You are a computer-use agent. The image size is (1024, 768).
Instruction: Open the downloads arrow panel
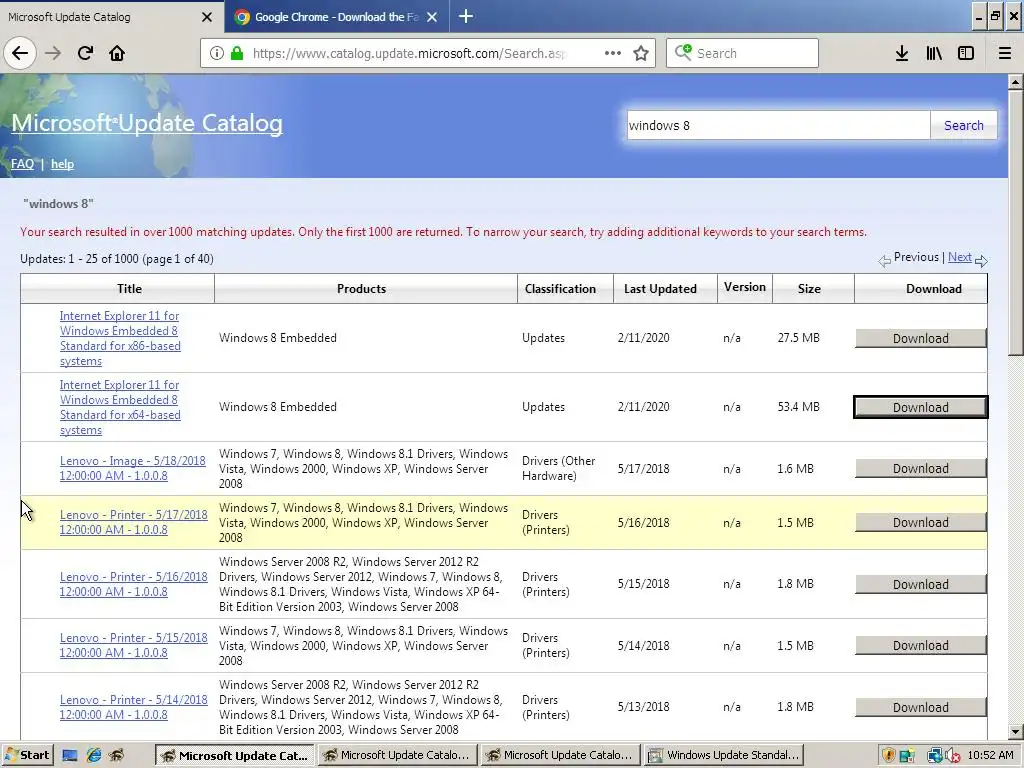click(x=902, y=53)
